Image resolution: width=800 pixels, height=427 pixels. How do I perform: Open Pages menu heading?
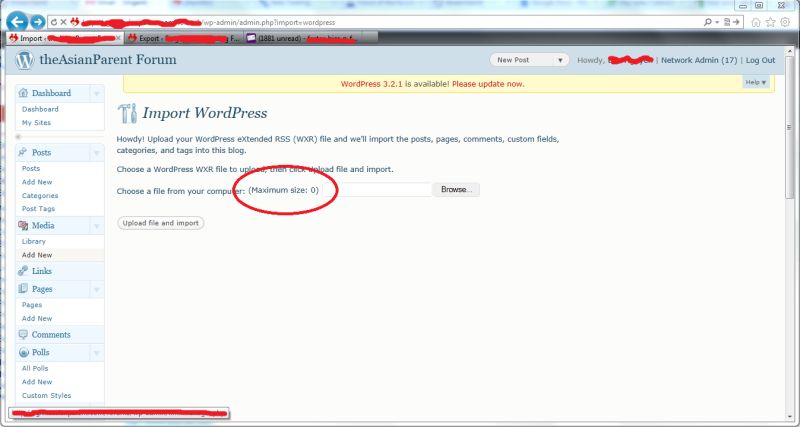click(42, 289)
